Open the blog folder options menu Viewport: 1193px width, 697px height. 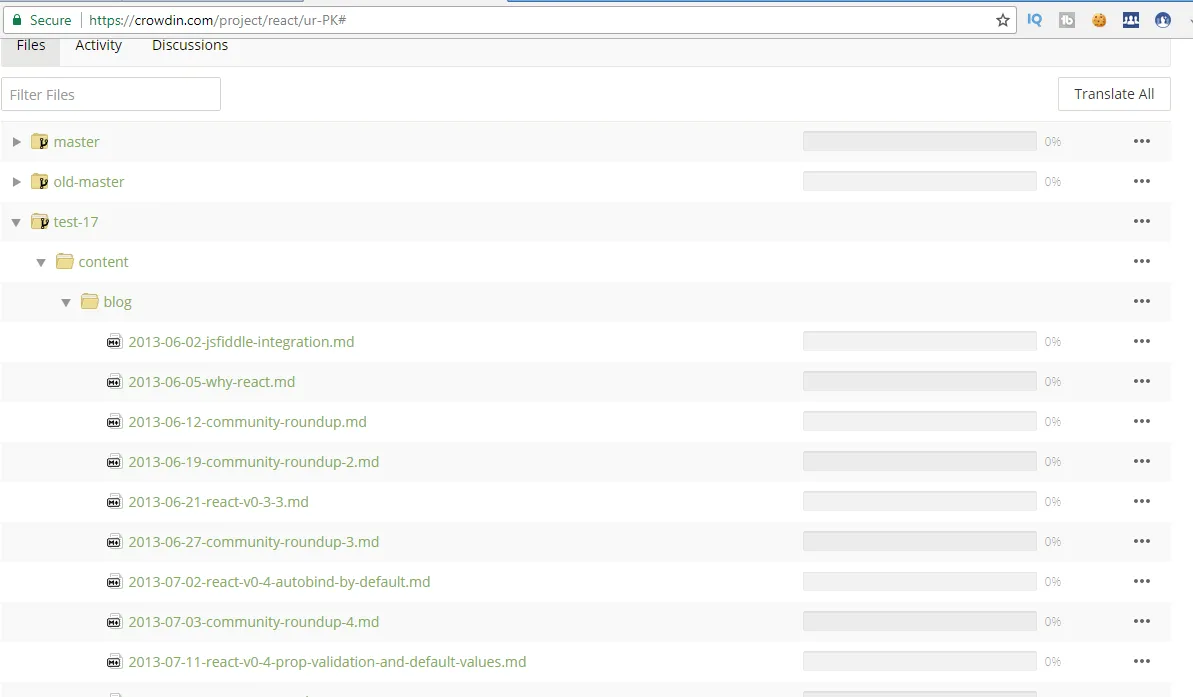click(x=1141, y=301)
